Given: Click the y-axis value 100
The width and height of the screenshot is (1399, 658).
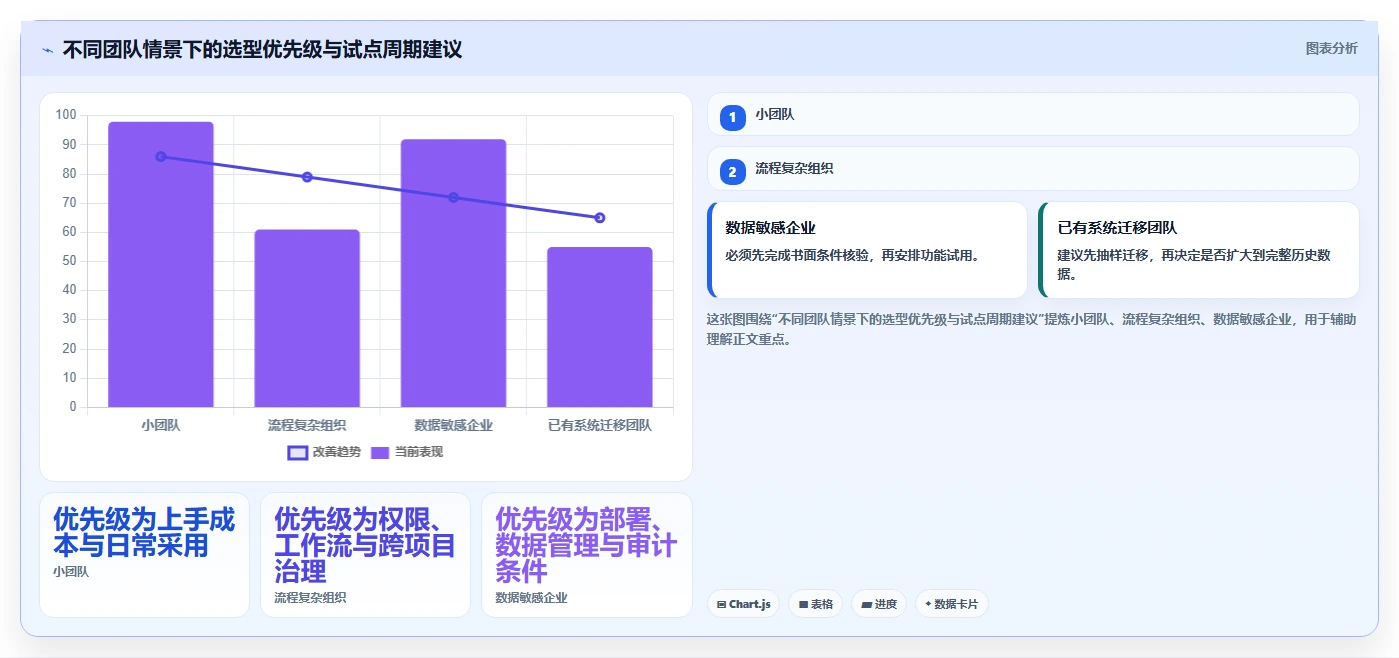Looking at the screenshot, I should (66, 115).
